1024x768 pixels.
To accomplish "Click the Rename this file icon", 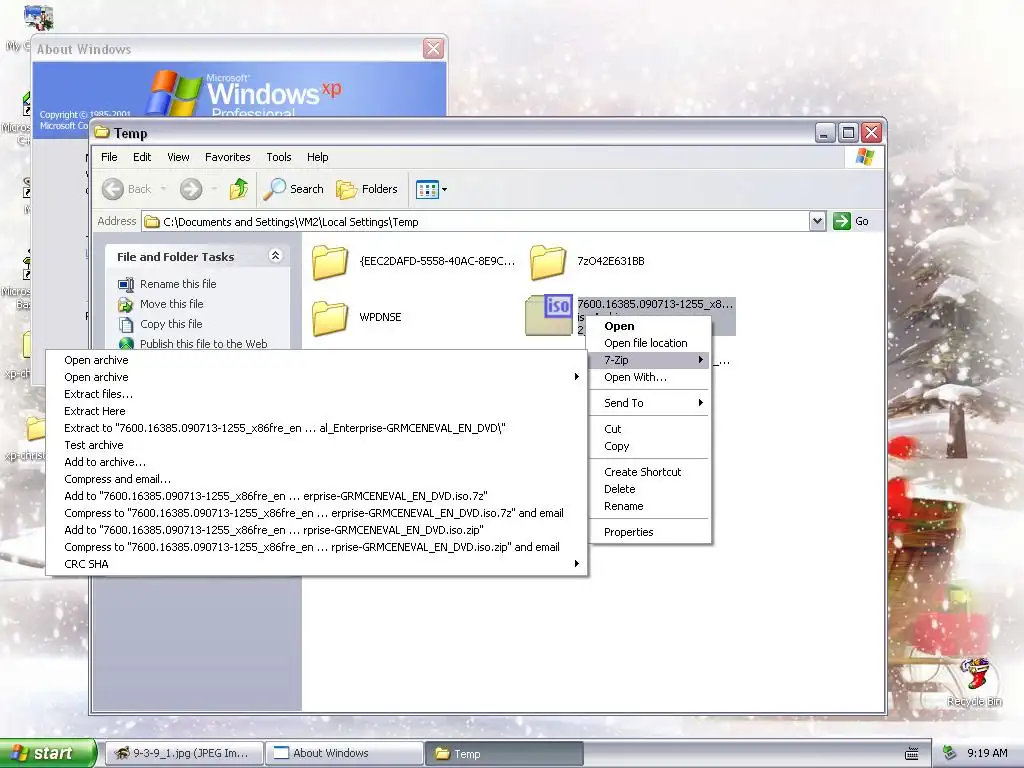I will point(126,284).
